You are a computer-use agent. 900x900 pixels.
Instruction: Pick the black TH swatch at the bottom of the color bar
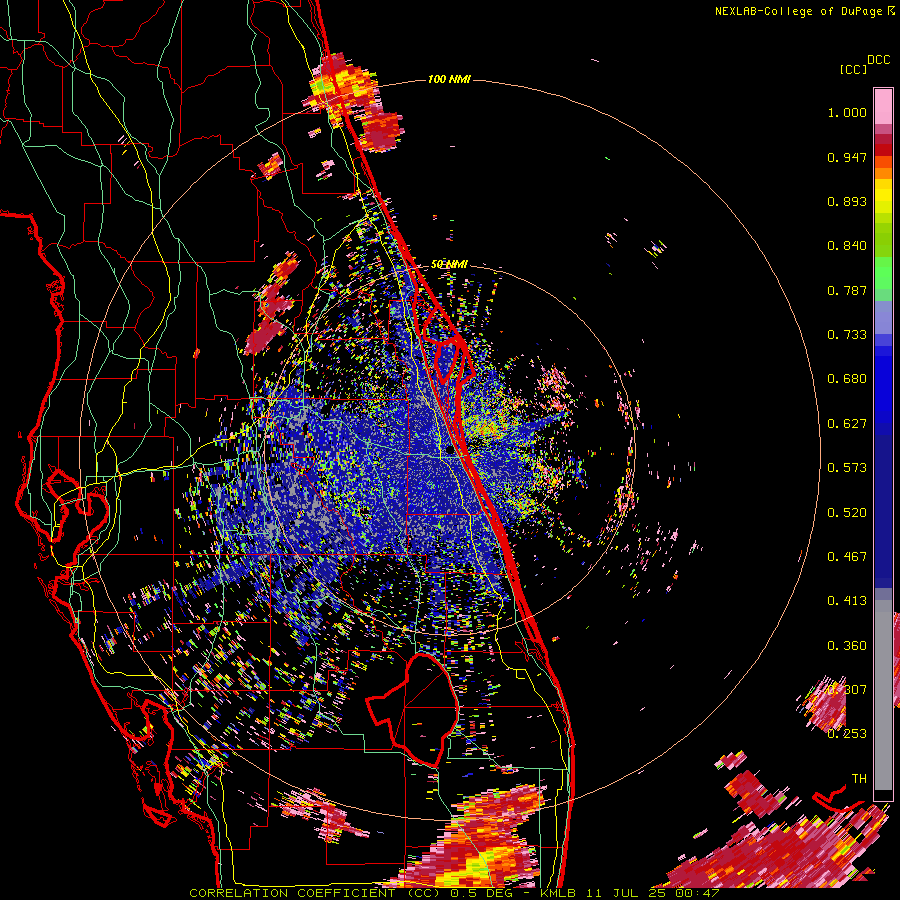click(x=883, y=796)
